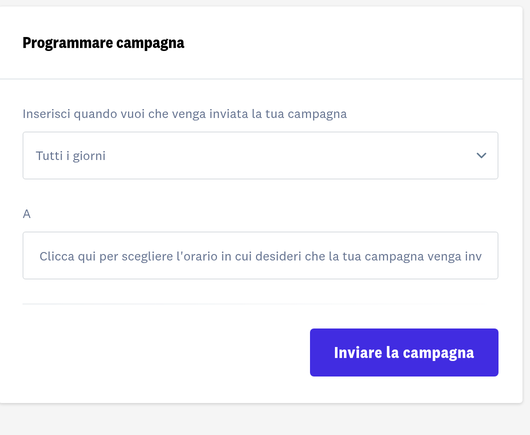Expand the campaign frequency selector

pos(260,155)
